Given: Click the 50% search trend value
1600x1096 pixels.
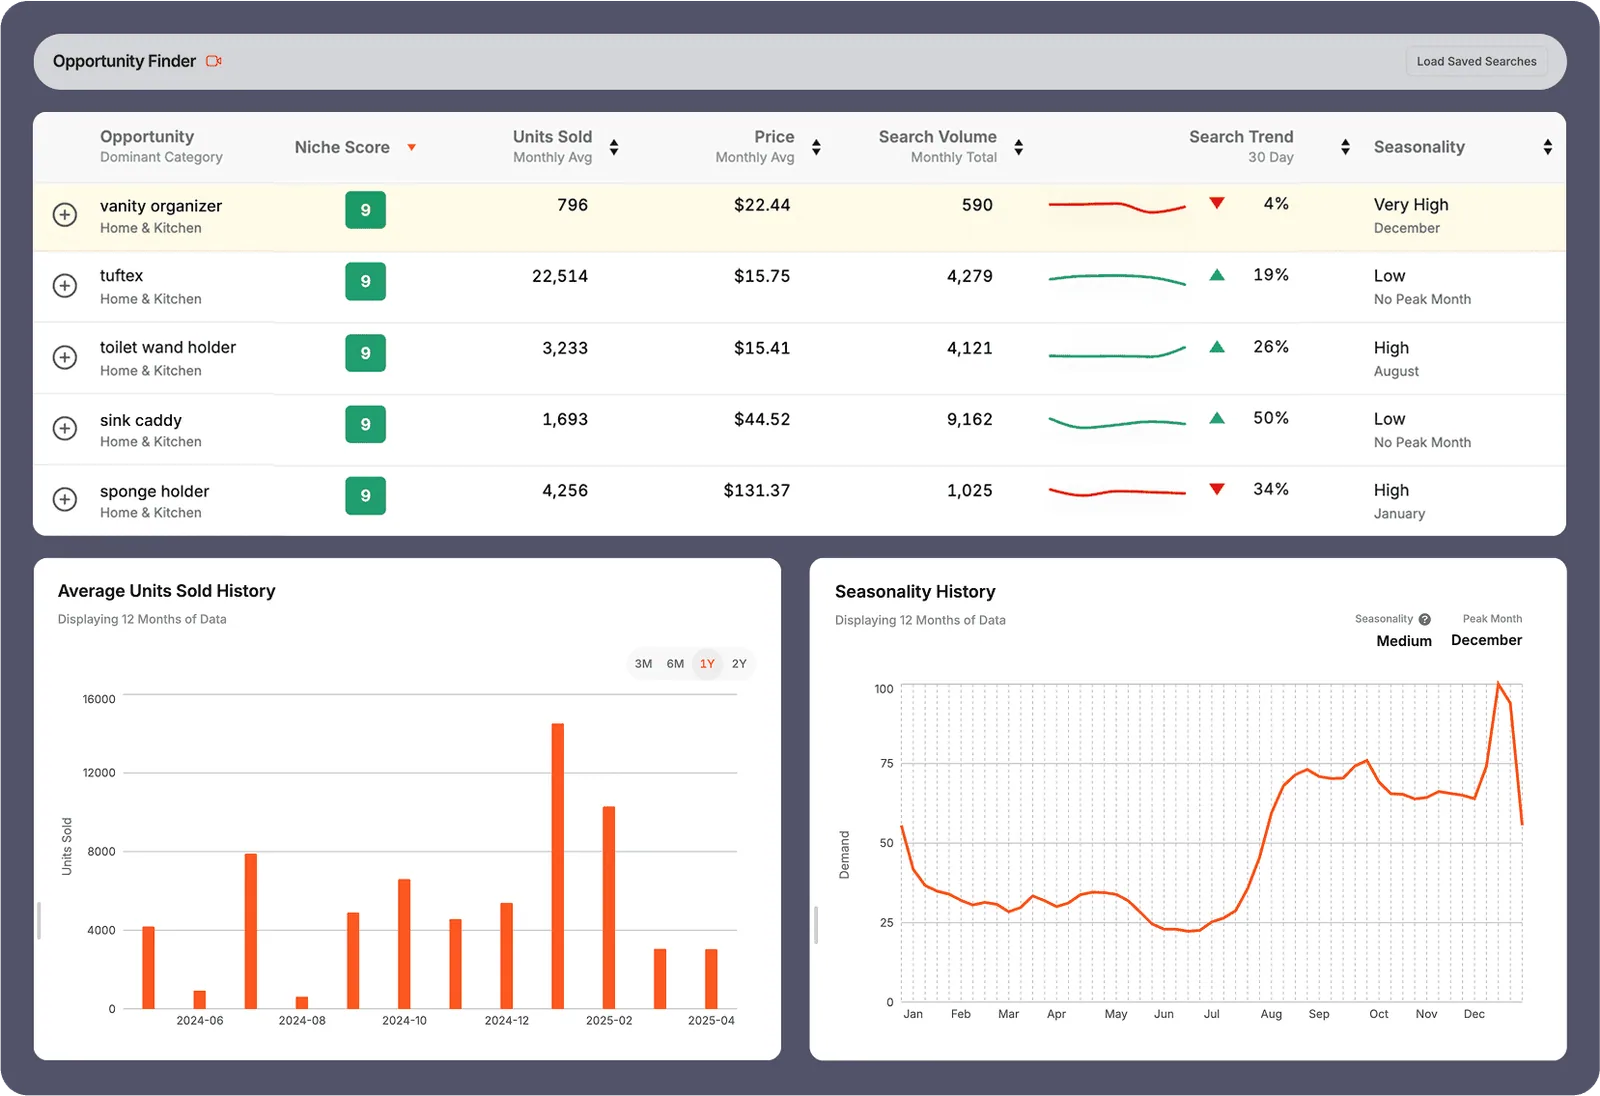Looking at the screenshot, I should (x=1271, y=418).
